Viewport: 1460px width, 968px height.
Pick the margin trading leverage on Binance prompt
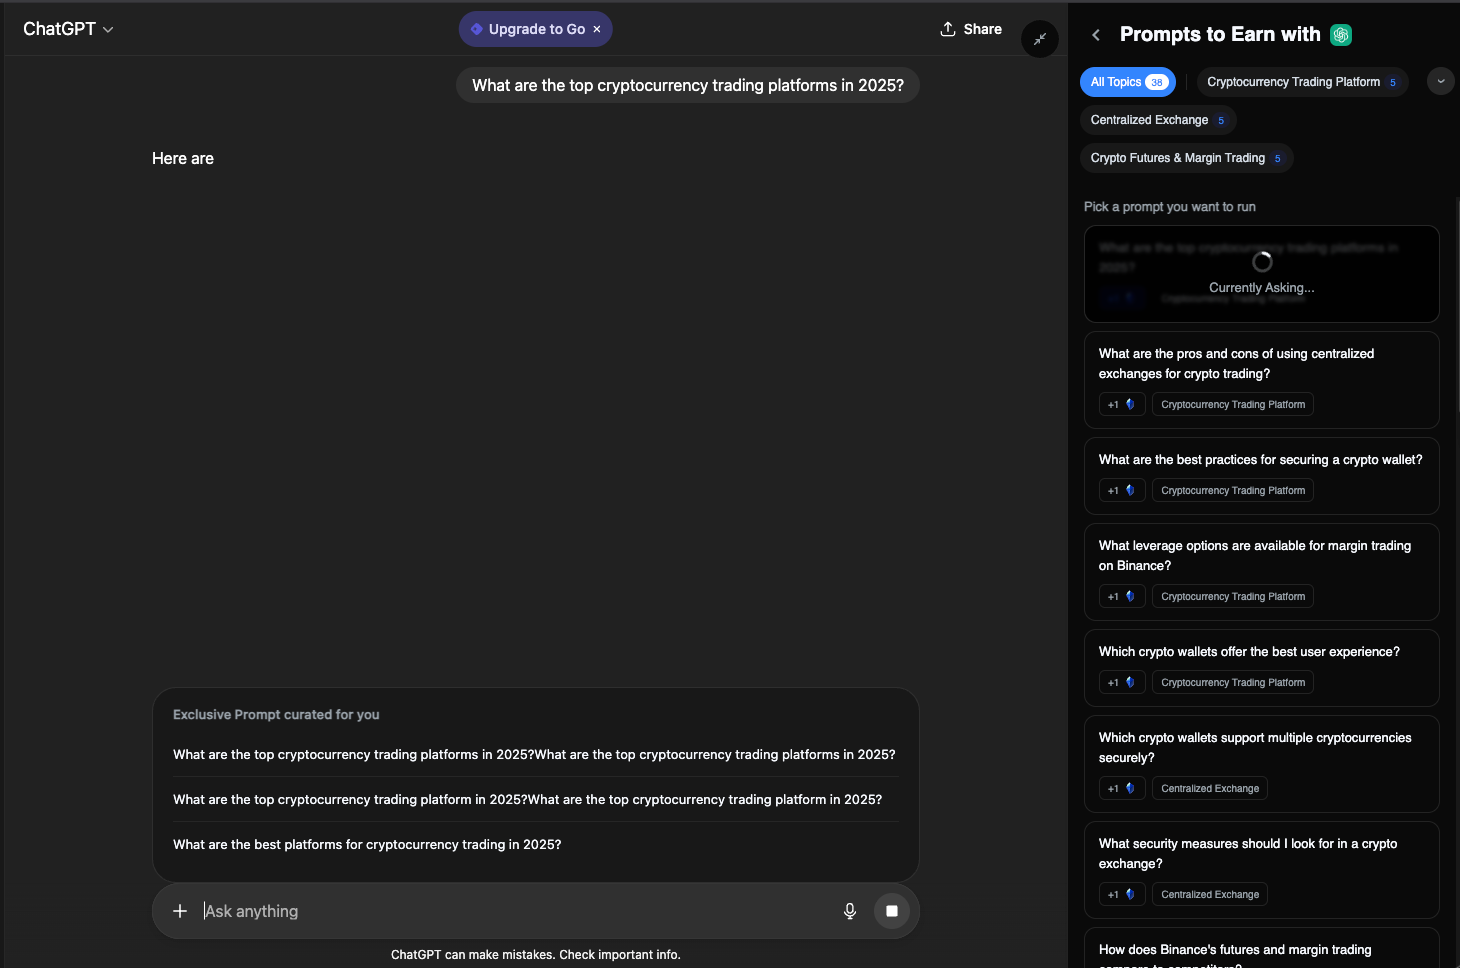1254,556
